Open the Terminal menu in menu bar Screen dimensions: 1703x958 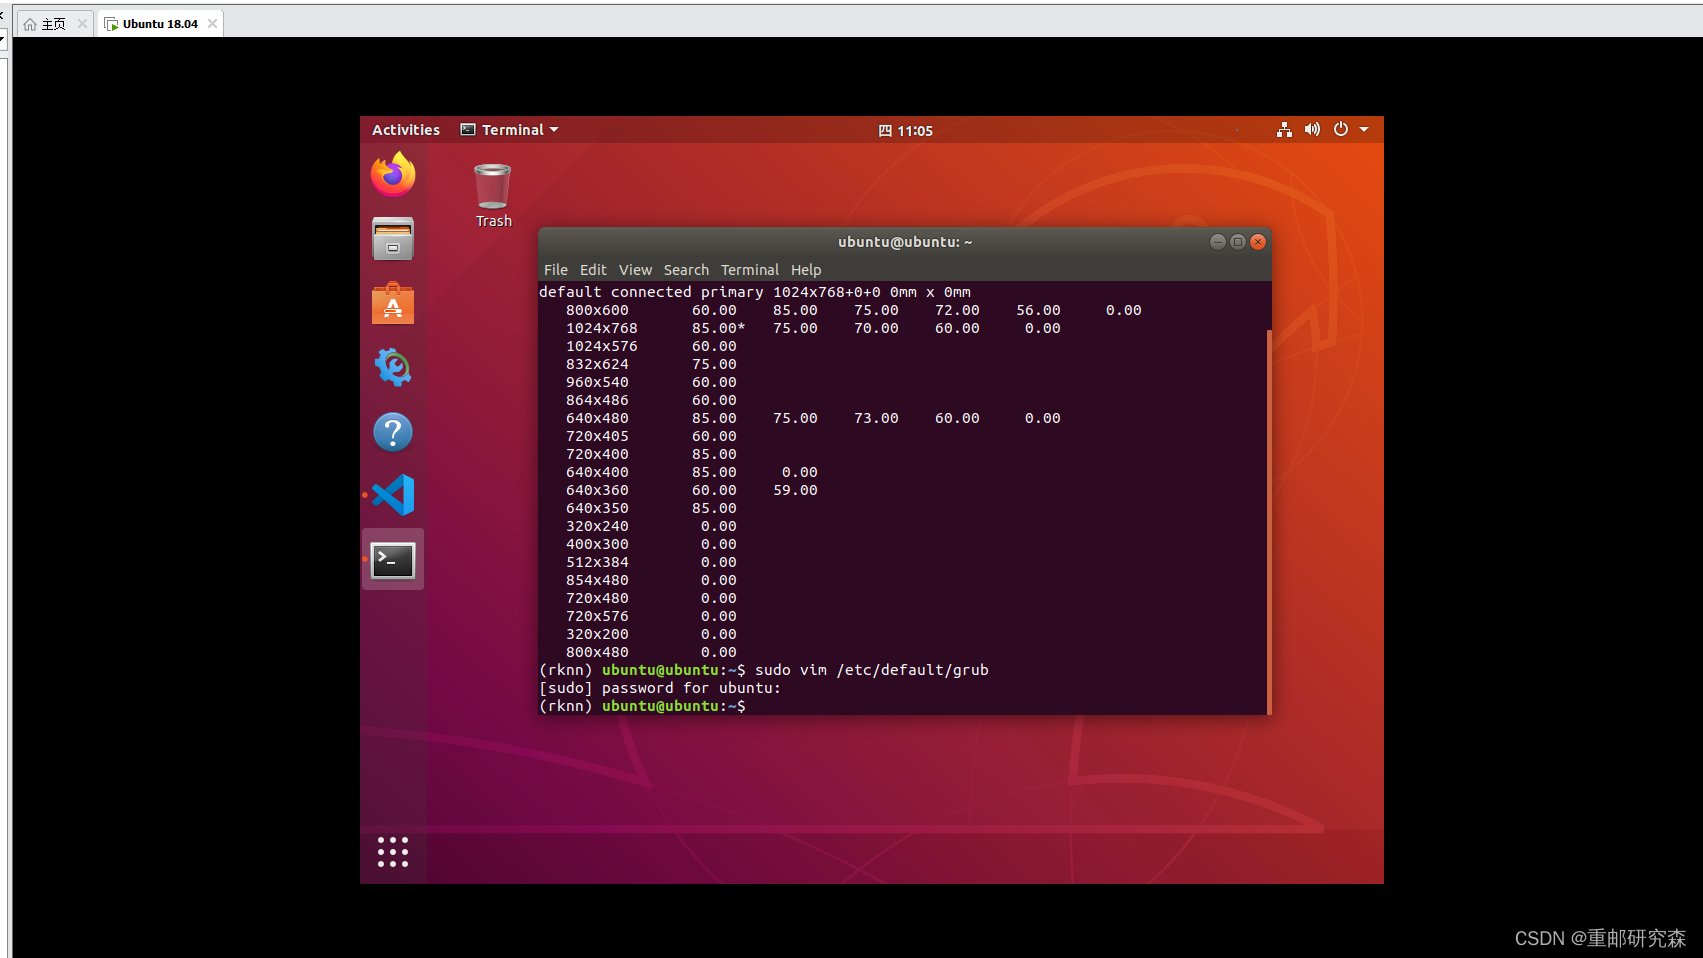pos(750,270)
